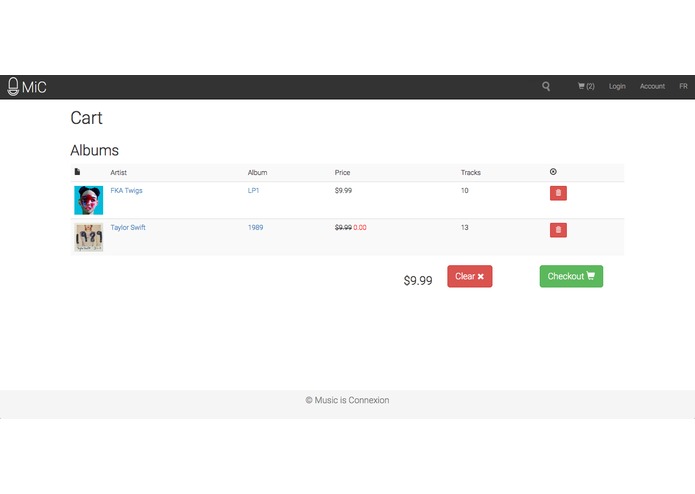Click the red 0.00 discounted price
Image resolution: width=695 pixels, height=494 pixels.
pyautogui.click(x=360, y=227)
